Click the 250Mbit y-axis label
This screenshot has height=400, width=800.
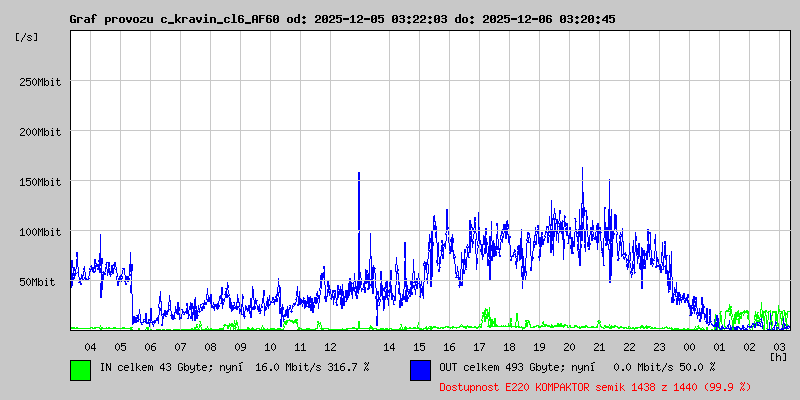coord(40,82)
